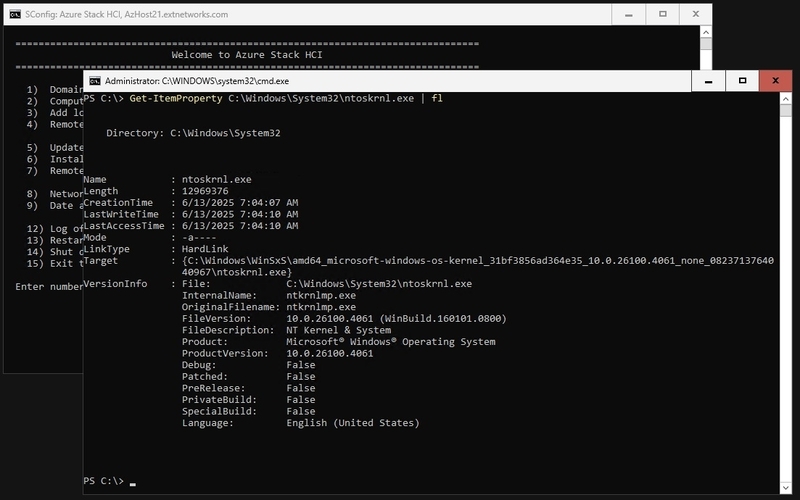Click SConfig menu option 9) Date
This screenshot has height=500, width=800.
(55, 206)
